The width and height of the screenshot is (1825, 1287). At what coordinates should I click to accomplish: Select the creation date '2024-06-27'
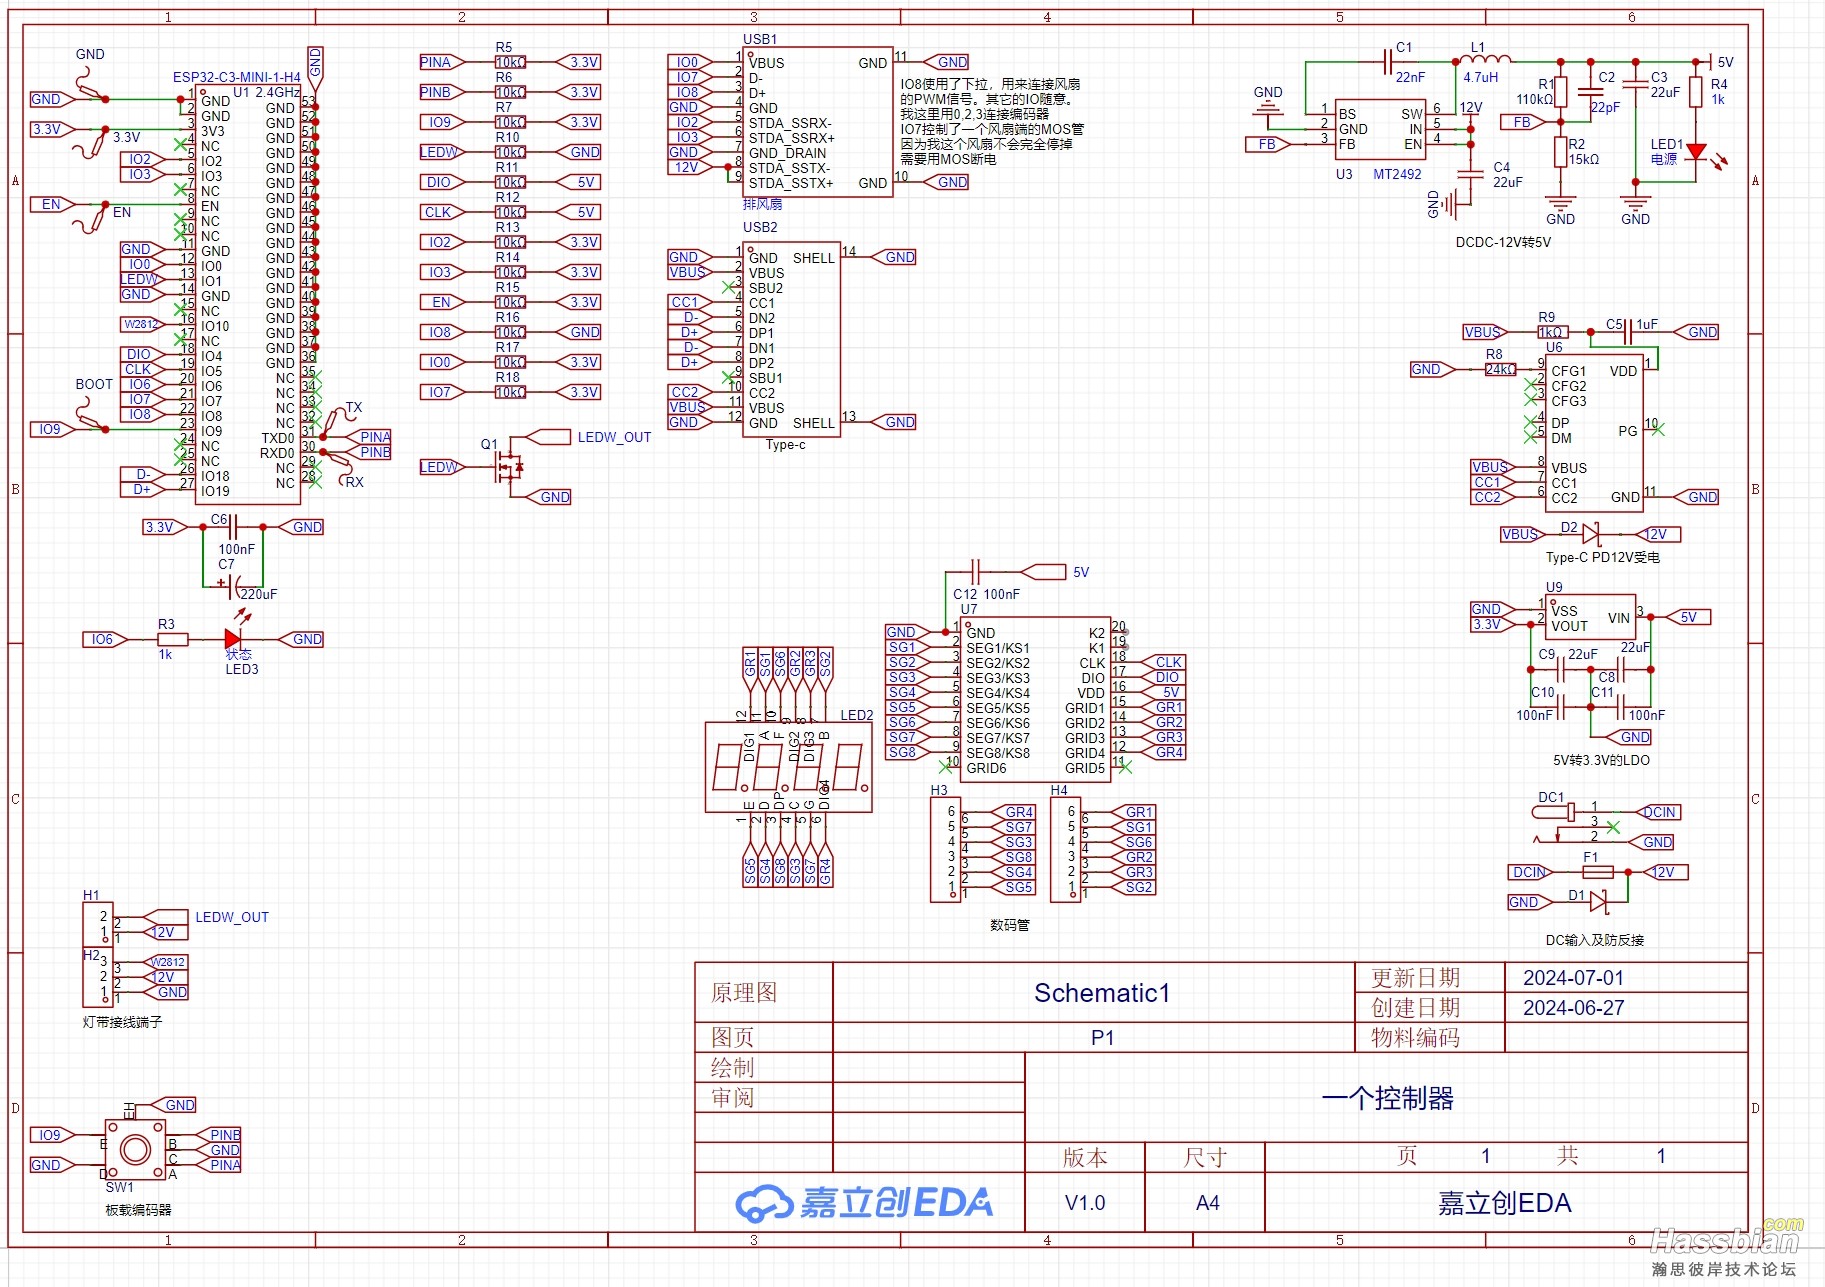pos(1573,1008)
